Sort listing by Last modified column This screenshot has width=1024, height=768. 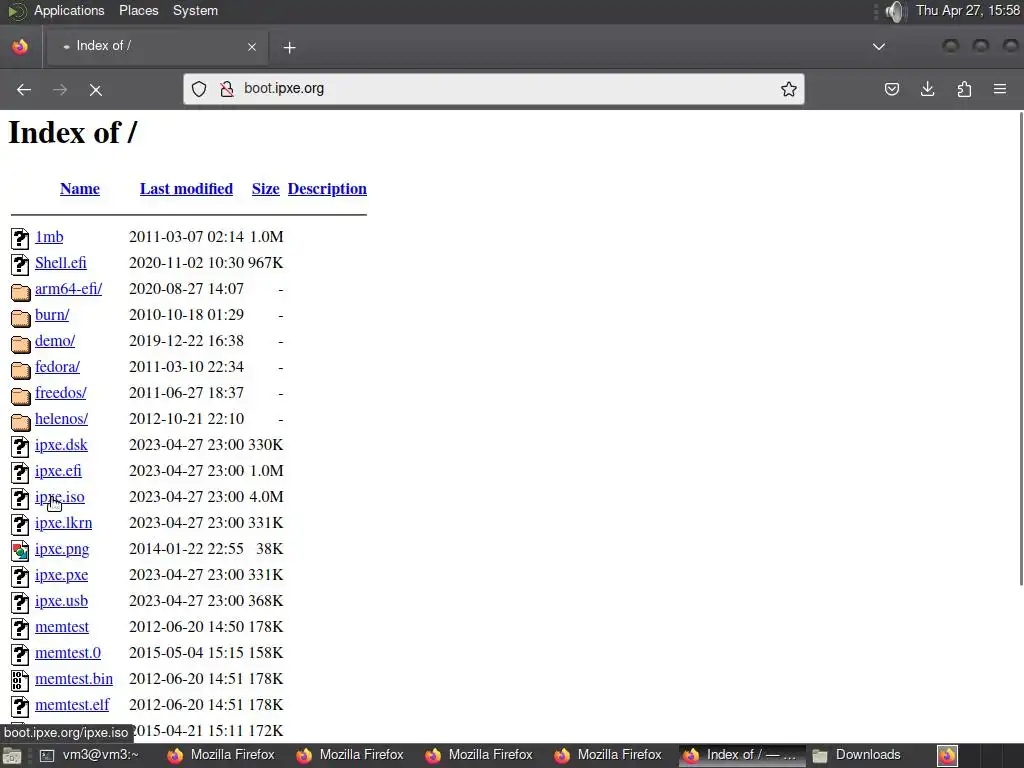coord(186,189)
